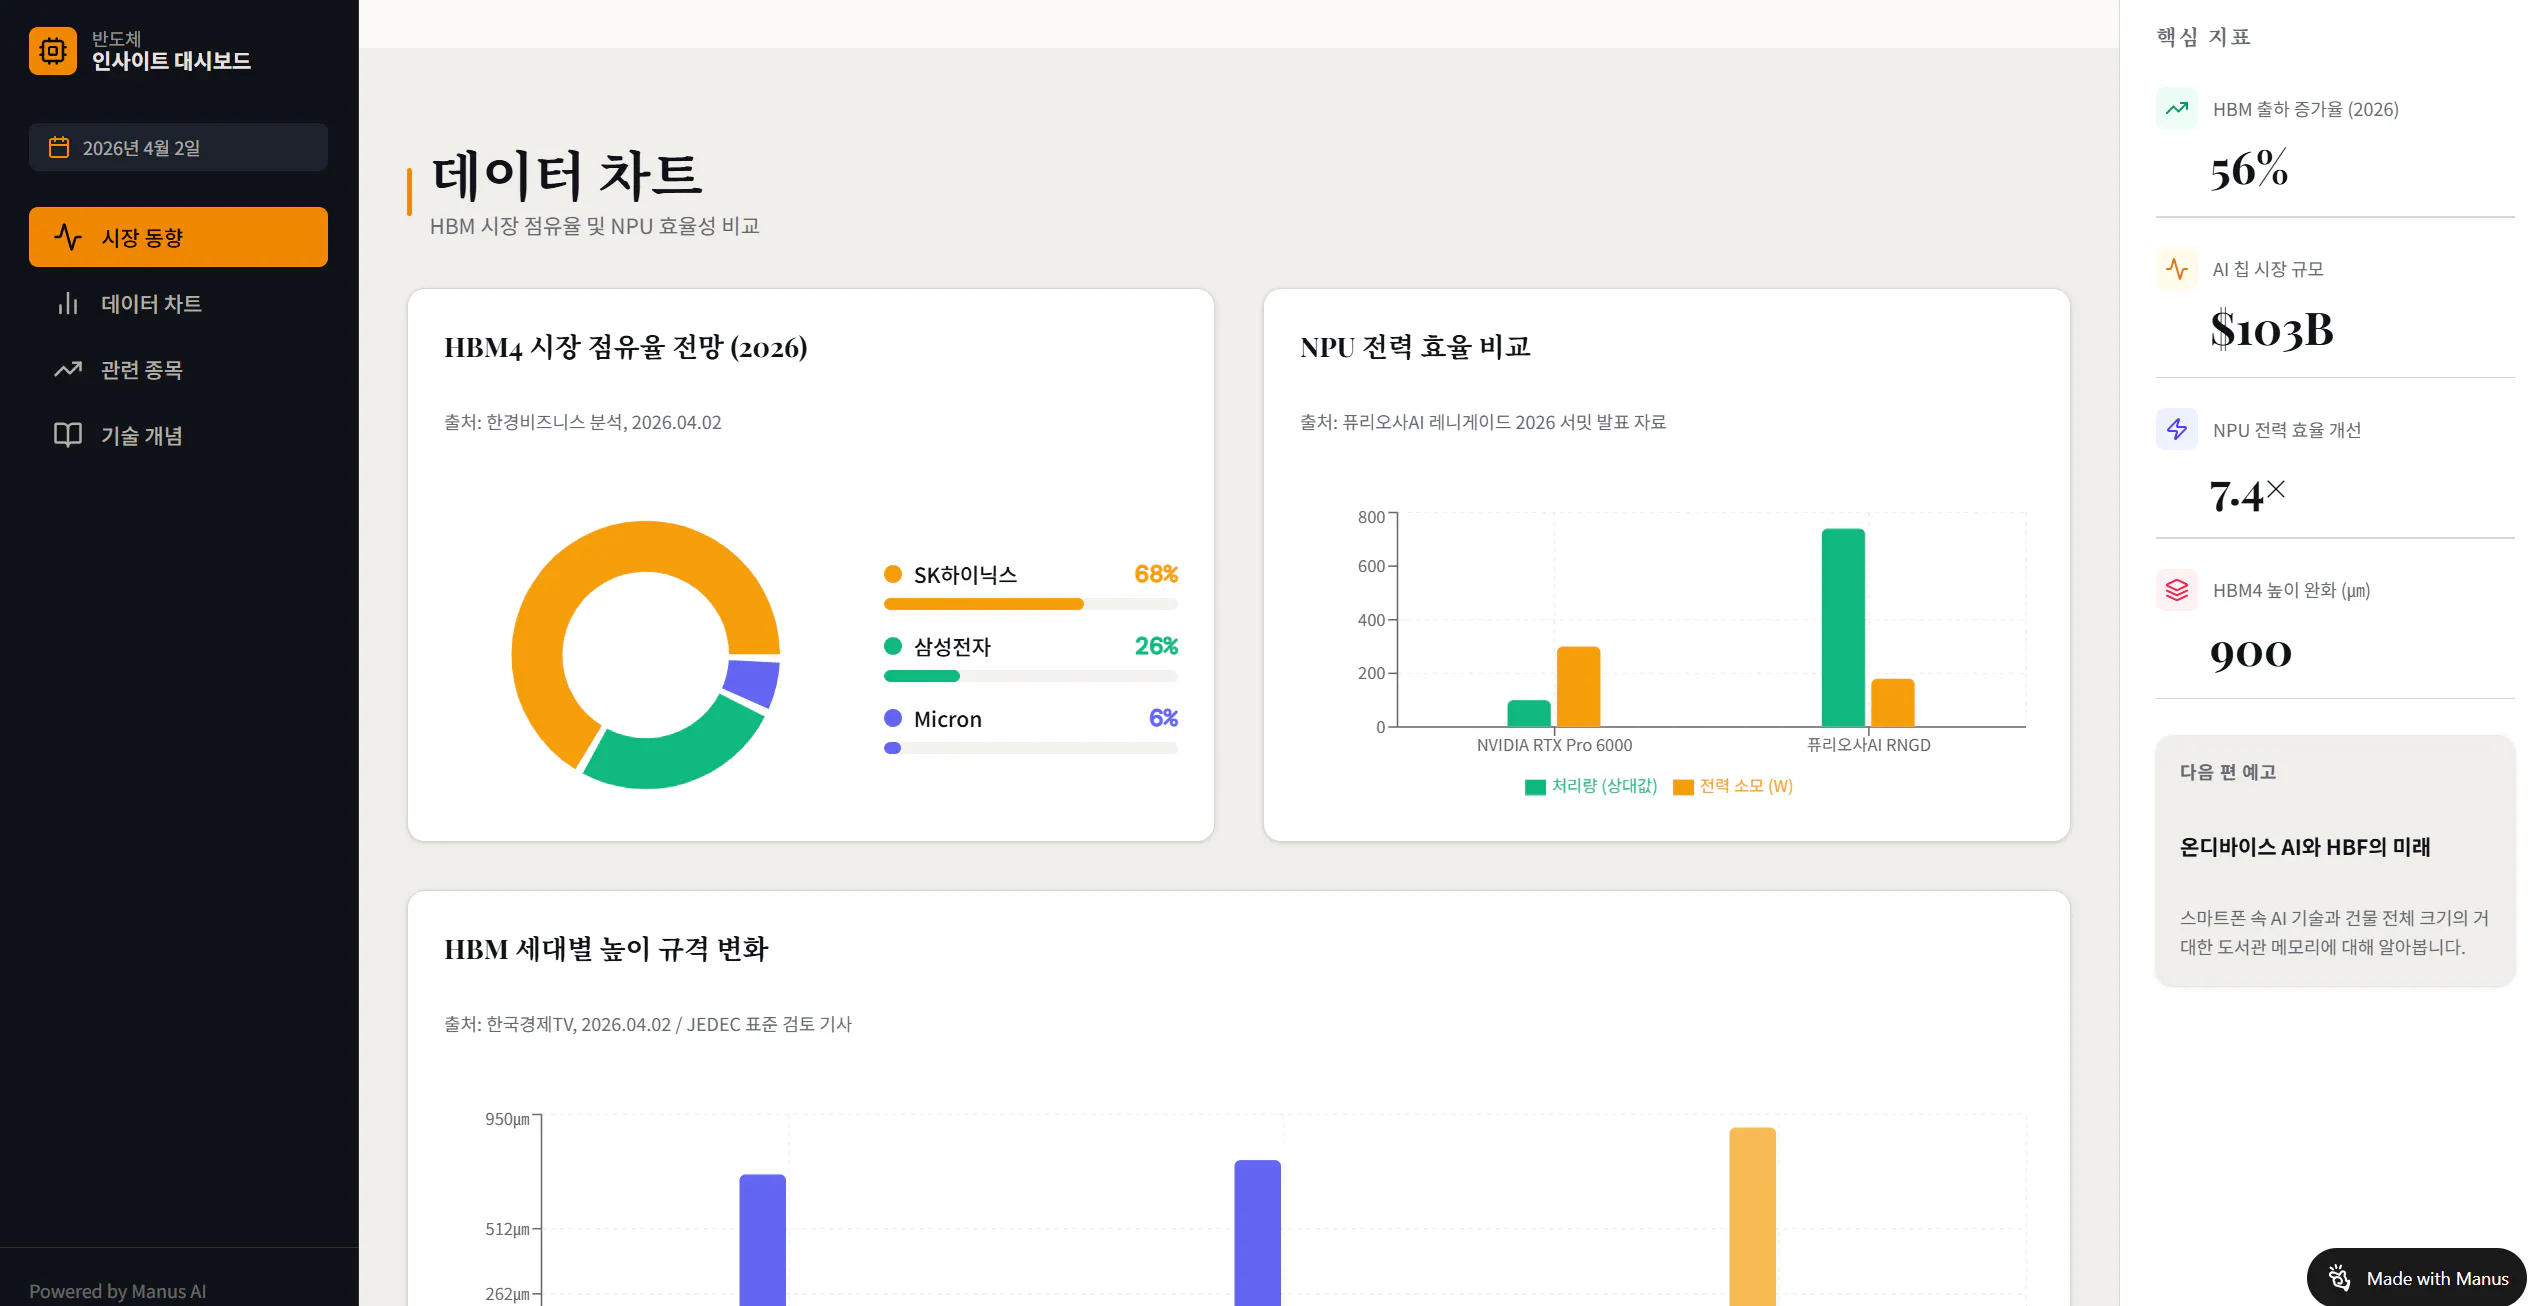Toggle the 전력 소모 (W) legend entry
Screen dimensions: 2545x1306
(1733, 786)
